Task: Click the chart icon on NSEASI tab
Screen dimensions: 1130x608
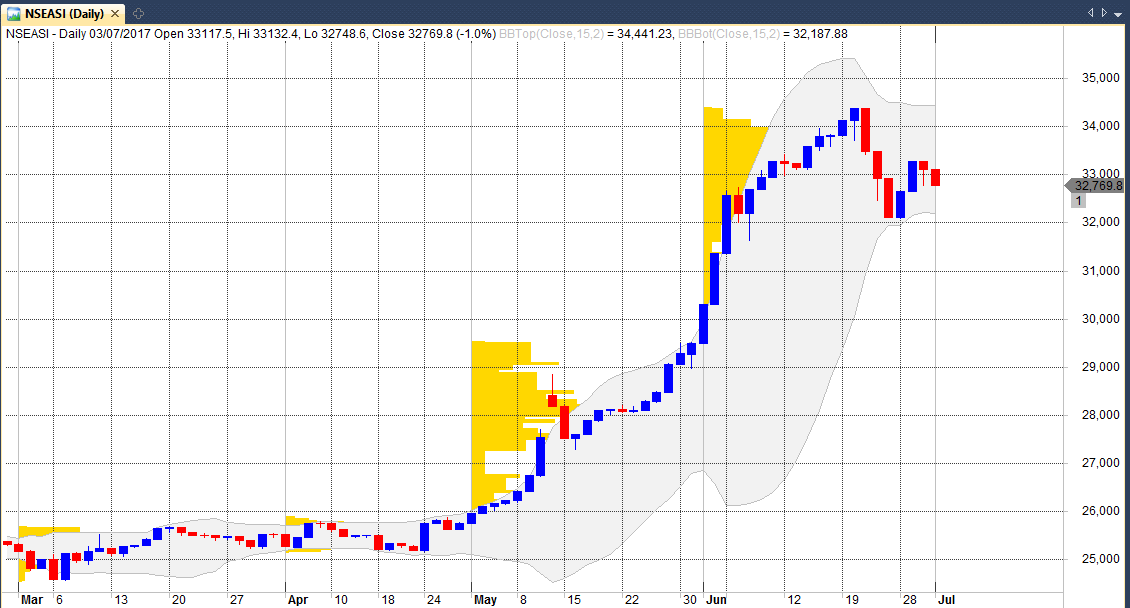Action: tap(12, 13)
